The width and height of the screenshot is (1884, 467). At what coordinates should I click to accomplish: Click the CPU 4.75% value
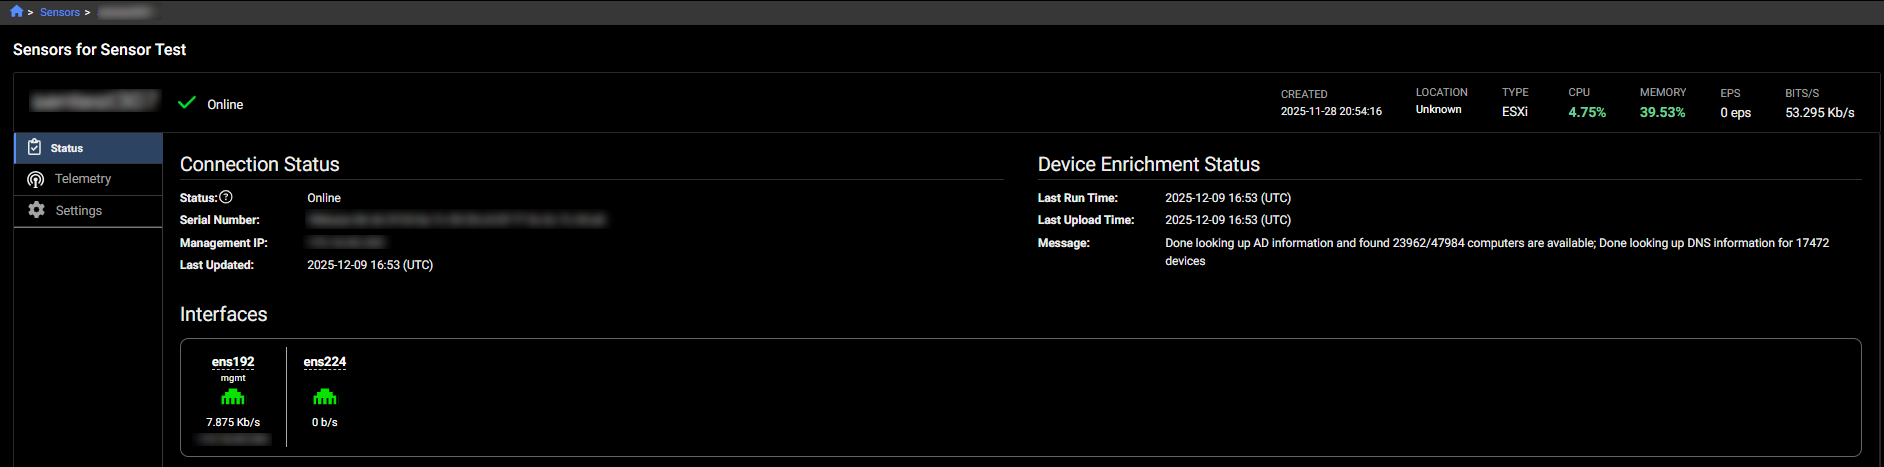tap(1587, 113)
